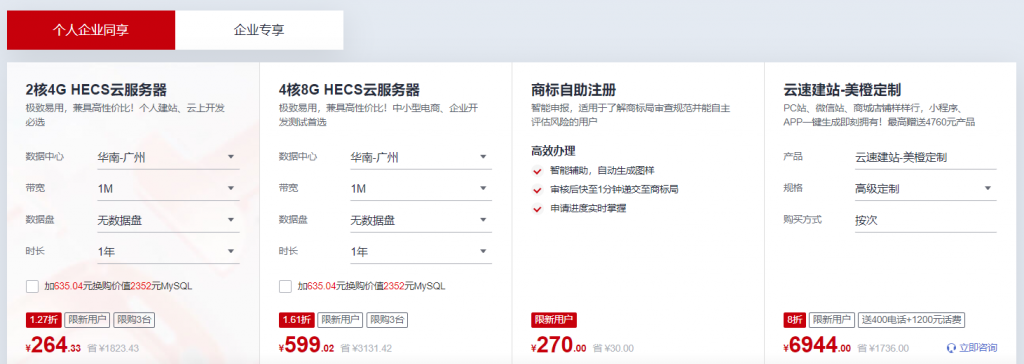Image resolution: width=1024 pixels, height=364 pixels.
Task: Tick MySQL add-on checkbox in 4核8G card
Action: click(285, 286)
